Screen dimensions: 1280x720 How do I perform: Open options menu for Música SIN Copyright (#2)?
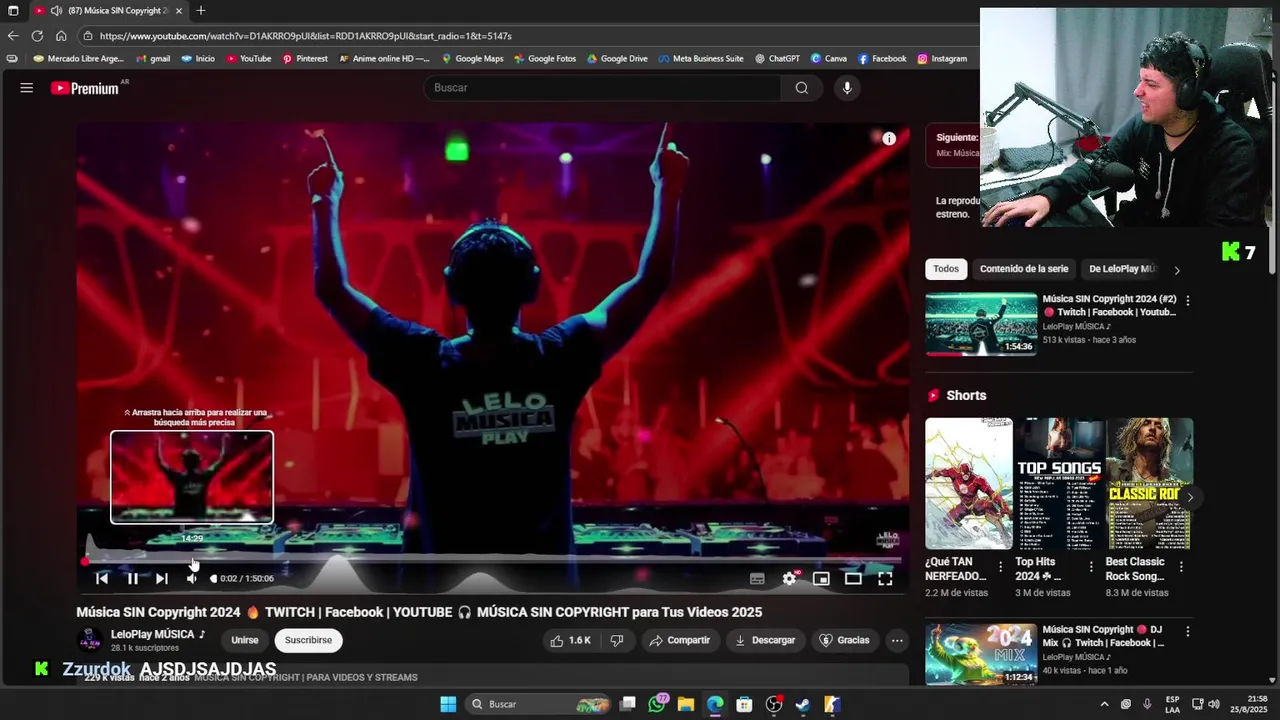coord(1188,300)
